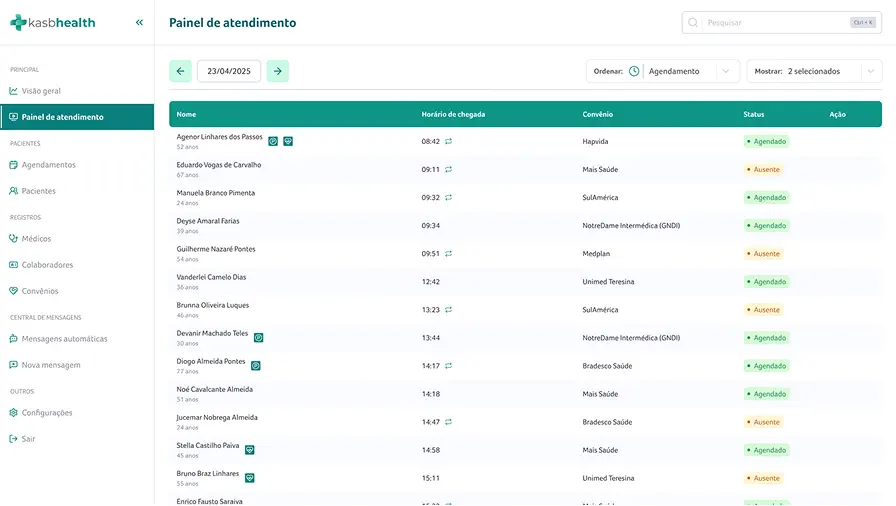This screenshot has width=896, height=506.
Task: Open Visão geral in the sidebar
Action: (41, 91)
